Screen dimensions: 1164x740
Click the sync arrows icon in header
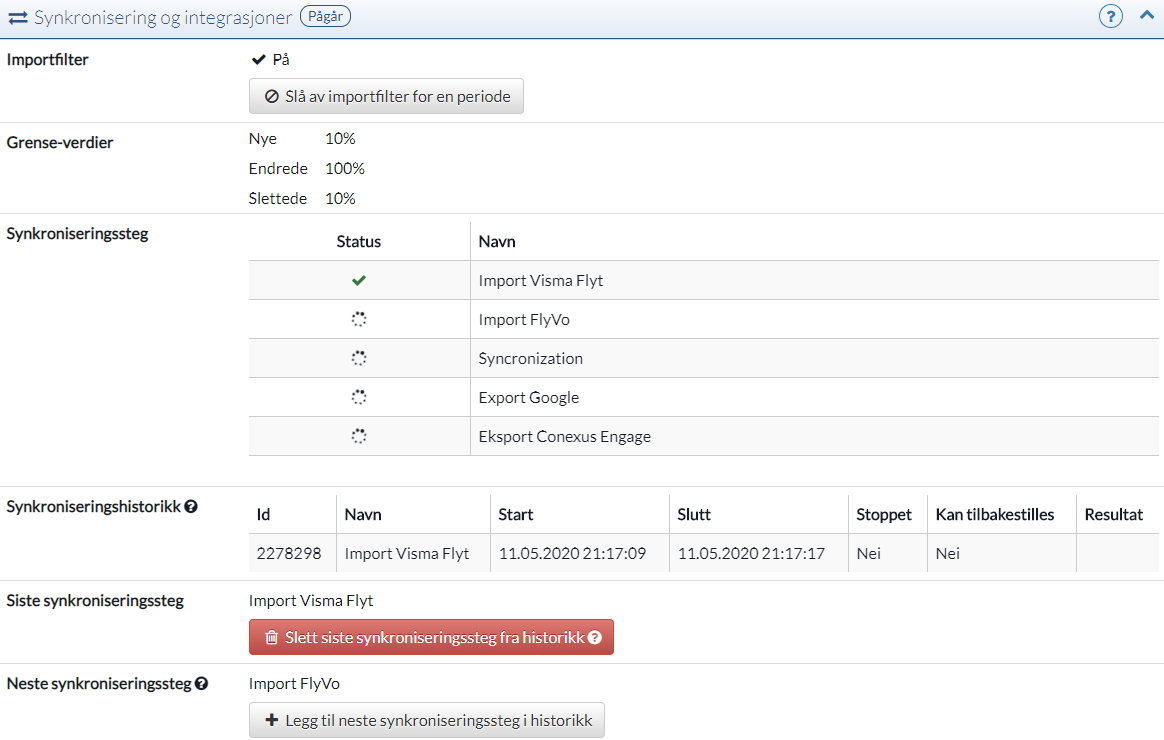coord(18,18)
